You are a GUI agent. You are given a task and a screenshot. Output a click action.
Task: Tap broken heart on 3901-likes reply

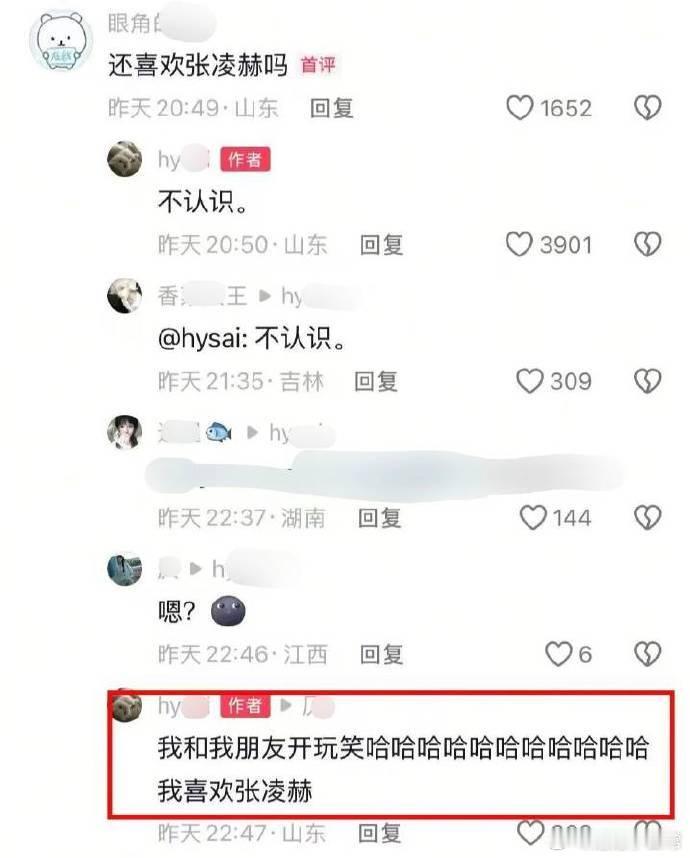pyautogui.click(x=647, y=244)
